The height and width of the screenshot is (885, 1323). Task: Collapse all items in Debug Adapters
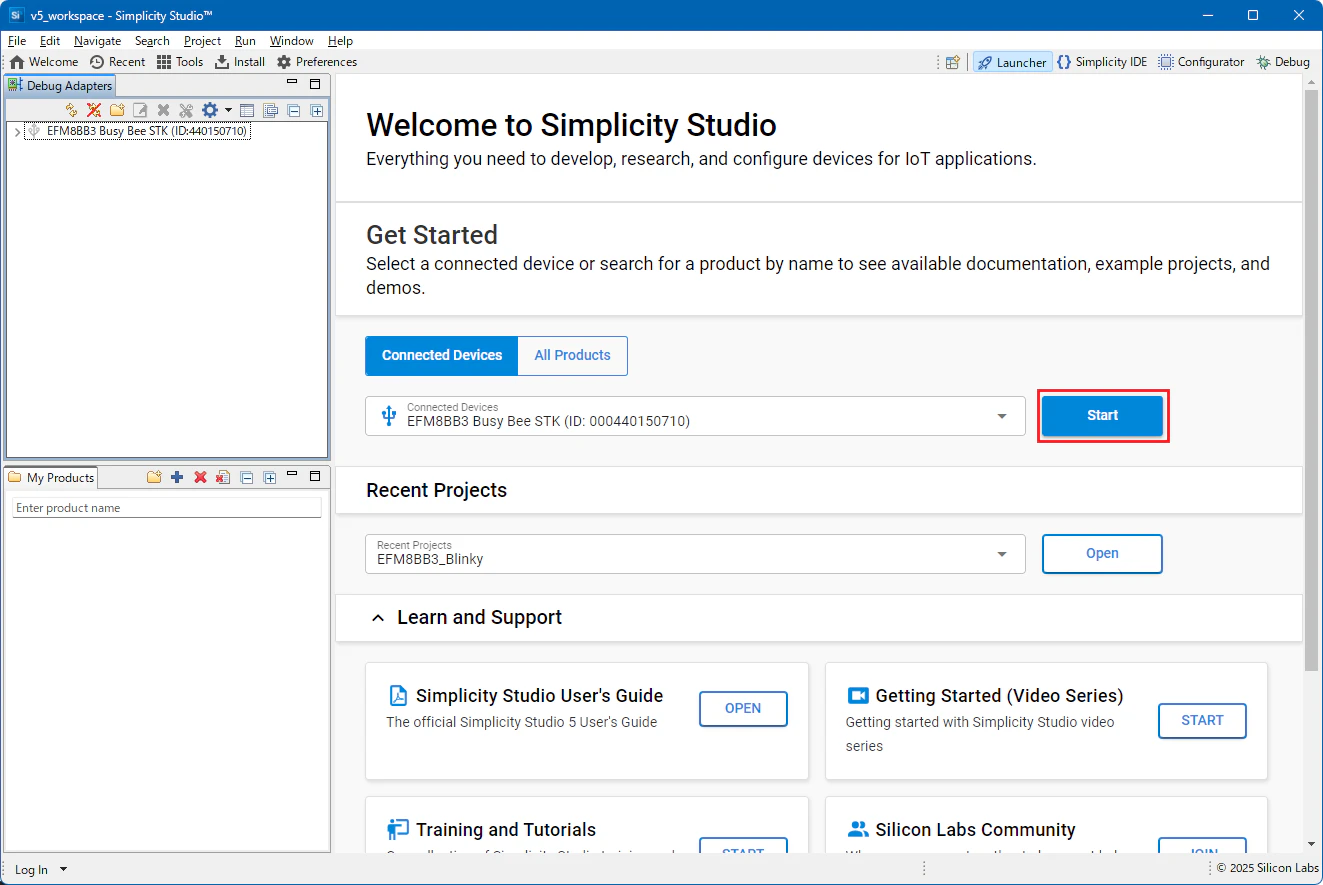pyautogui.click(x=294, y=110)
